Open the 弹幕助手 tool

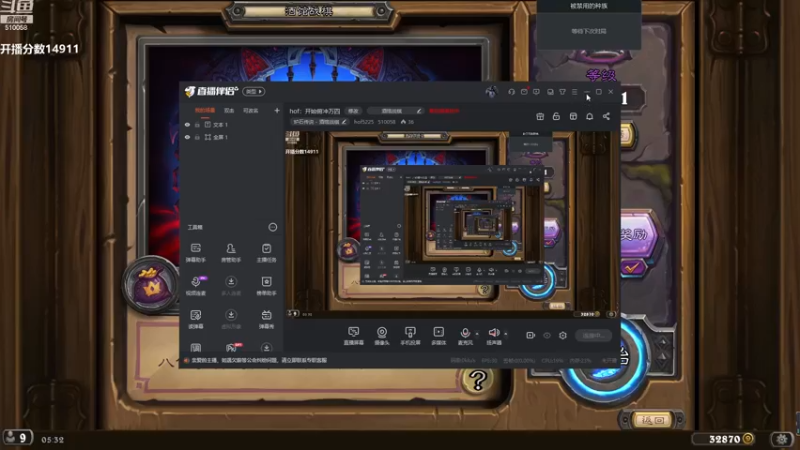pyautogui.click(x=195, y=253)
